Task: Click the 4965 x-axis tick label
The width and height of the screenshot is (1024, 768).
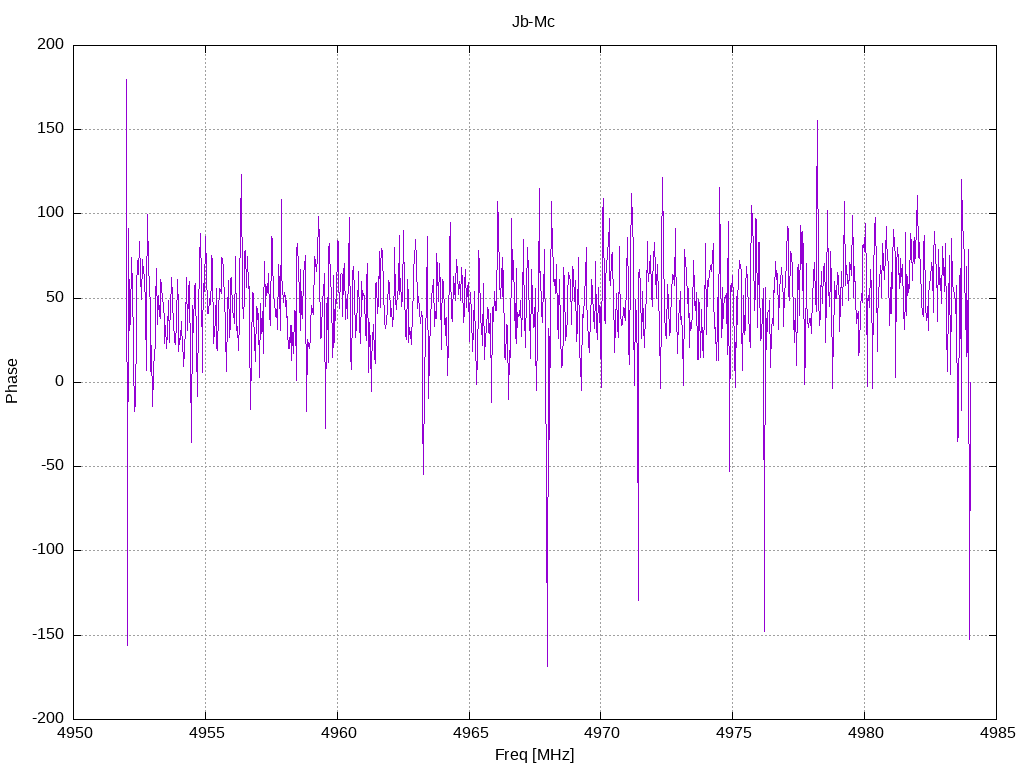Action: pyautogui.click(x=470, y=733)
